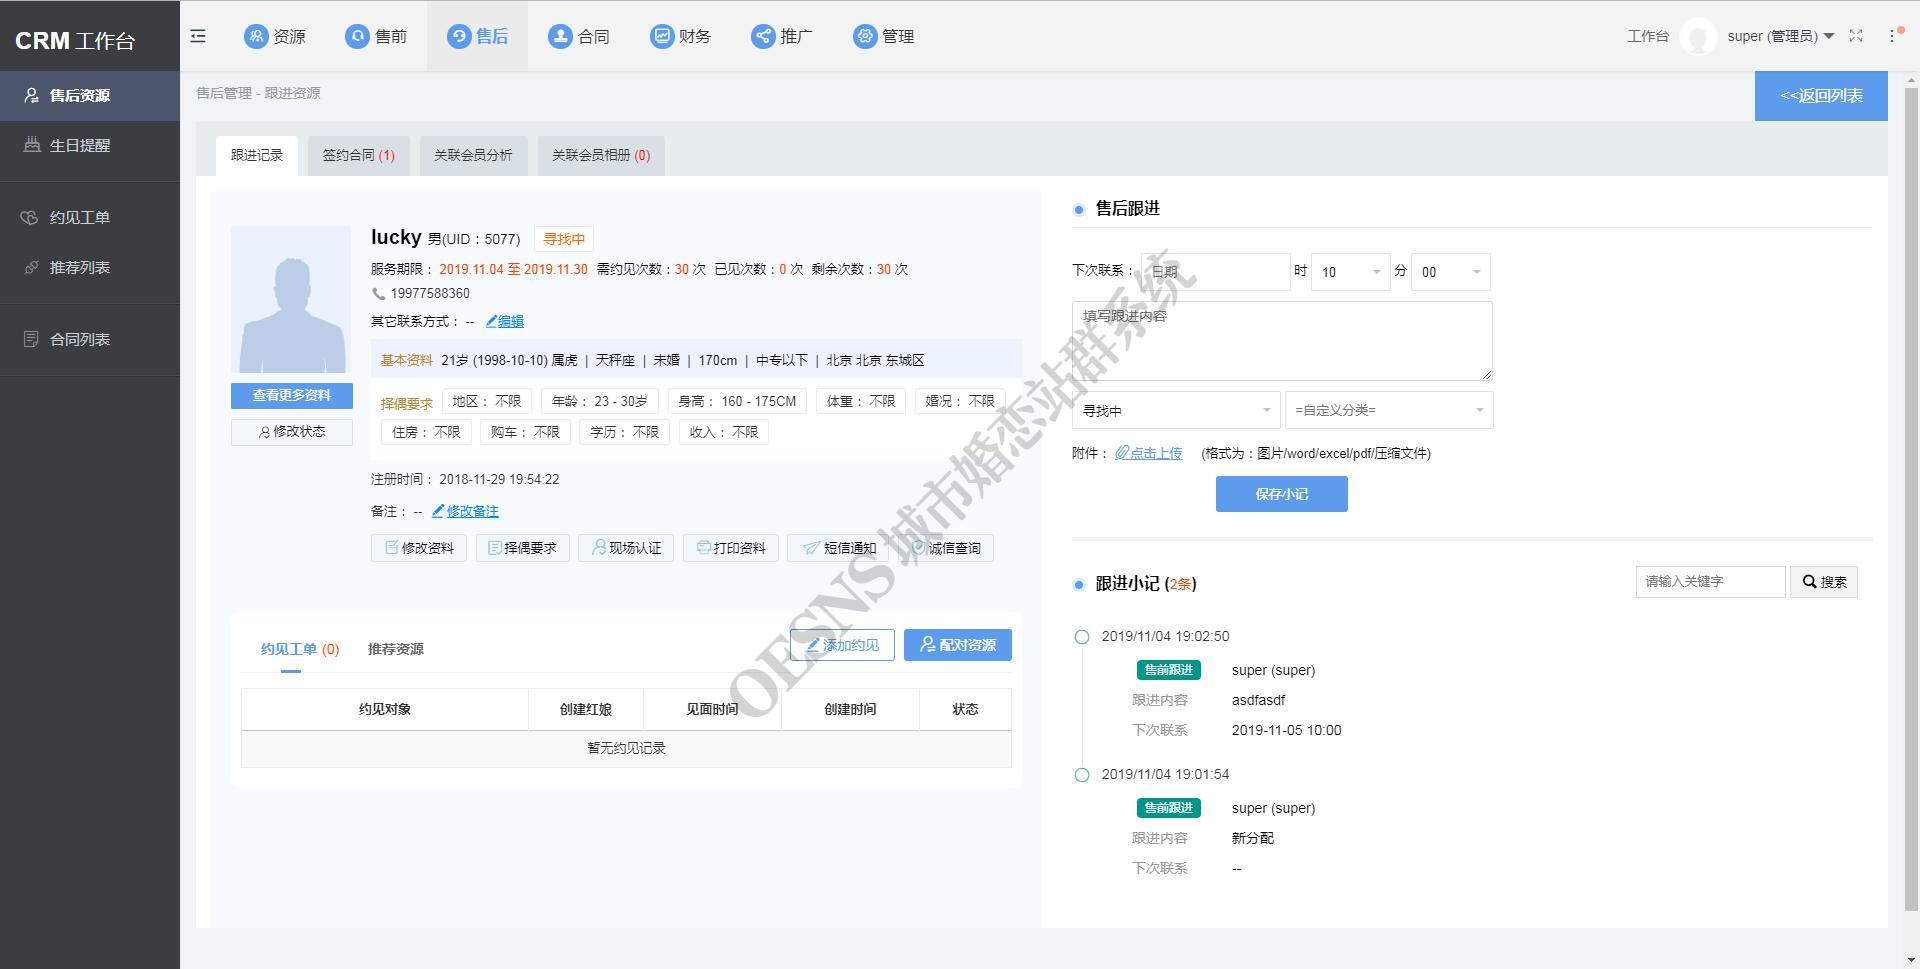Click the <<返回列表 button
This screenshot has width=1920, height=969.
tap(1821, 96)
